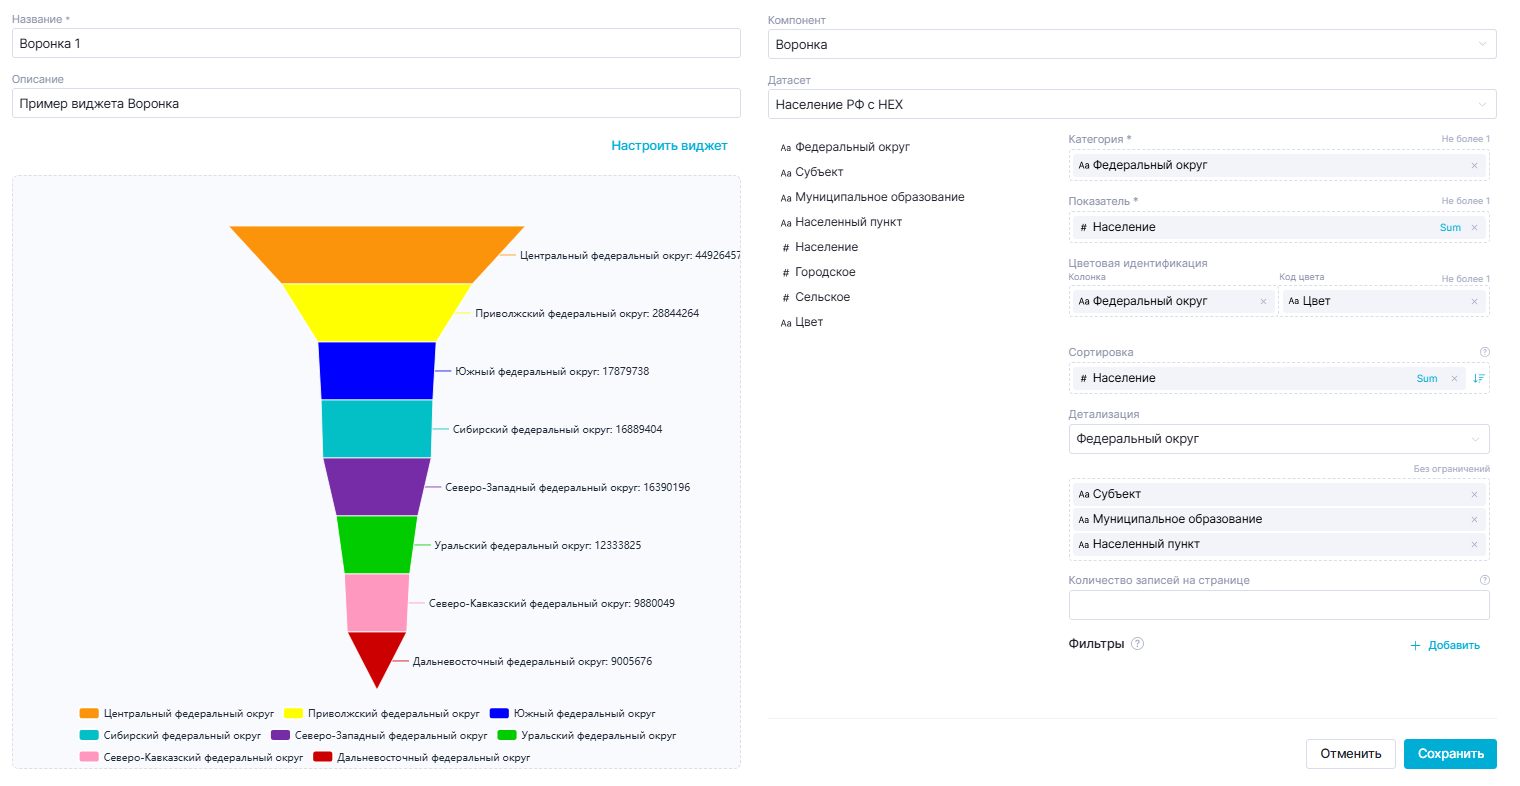Click the Настроить виджет link
Screen dimensions: 1520x786
669,146
